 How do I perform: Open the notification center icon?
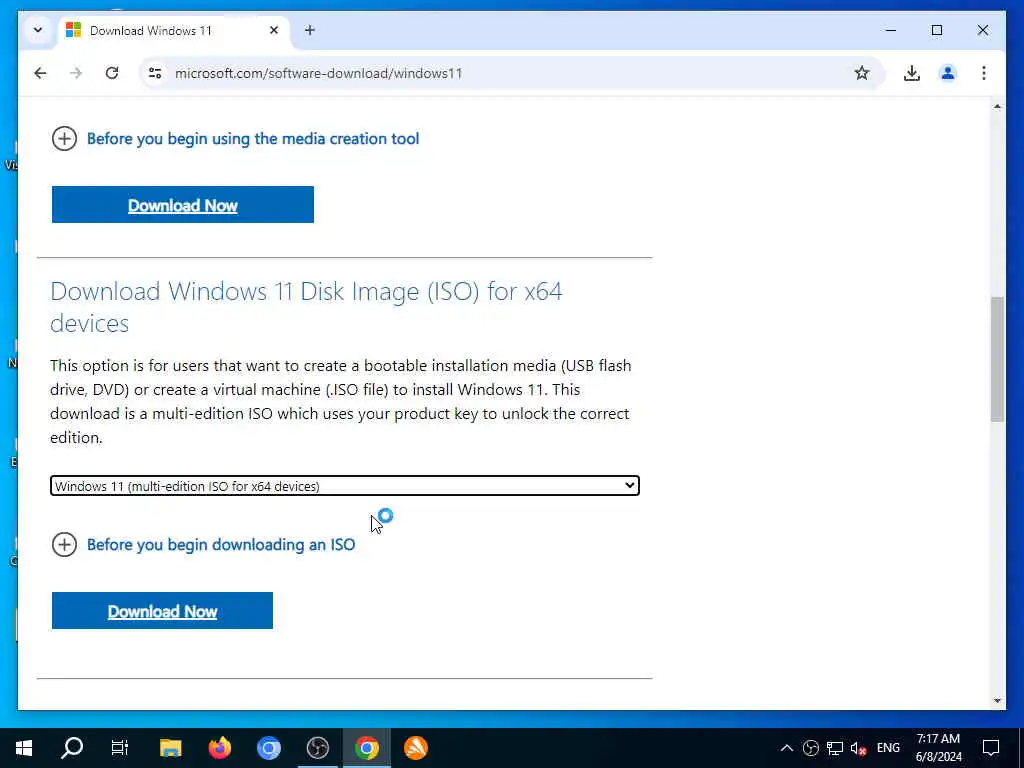click(x=991, y=748)
